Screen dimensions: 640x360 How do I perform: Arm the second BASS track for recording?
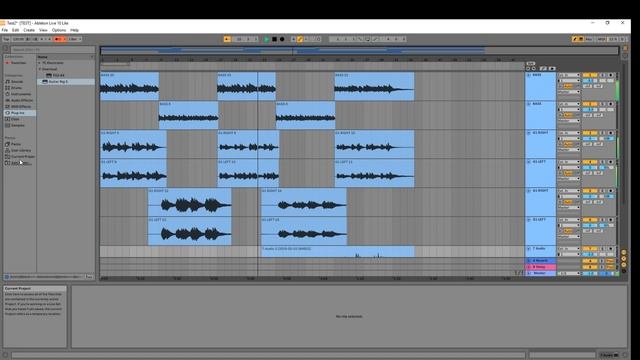click(611, 104)
